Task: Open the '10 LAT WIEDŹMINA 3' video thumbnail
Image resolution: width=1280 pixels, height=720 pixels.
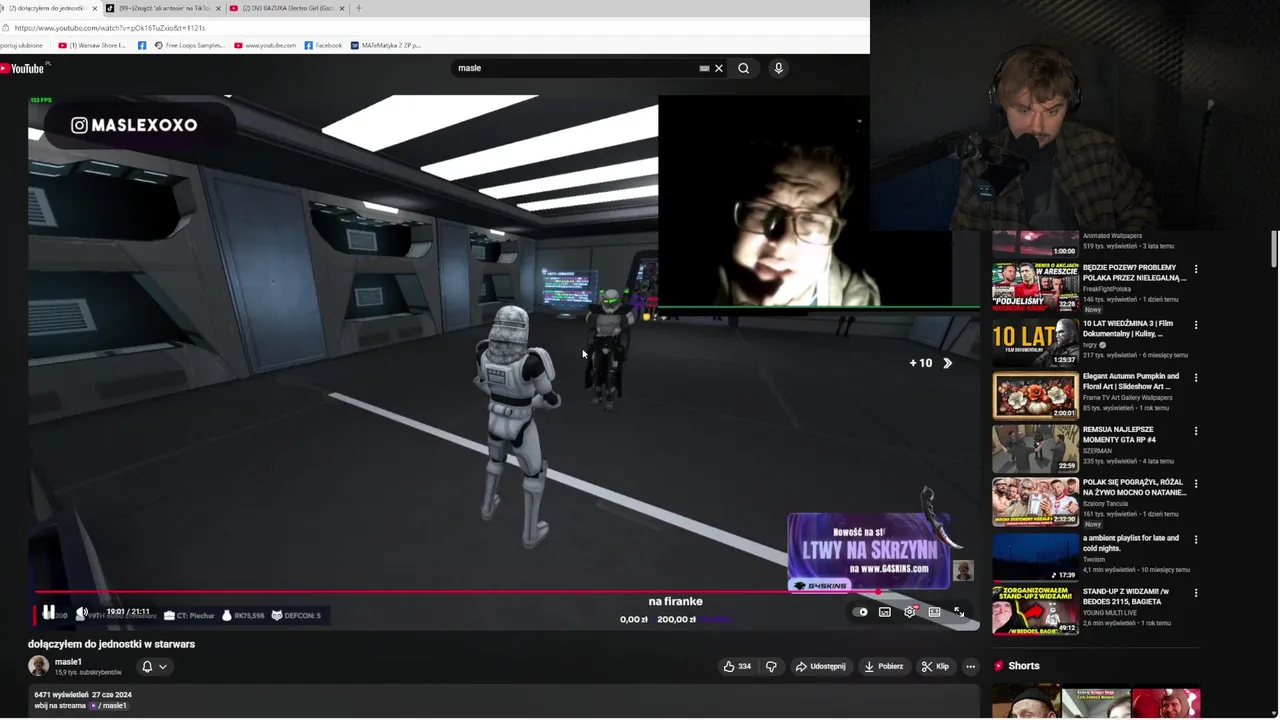Action: pyautogui.click(x=1035, y=341)
